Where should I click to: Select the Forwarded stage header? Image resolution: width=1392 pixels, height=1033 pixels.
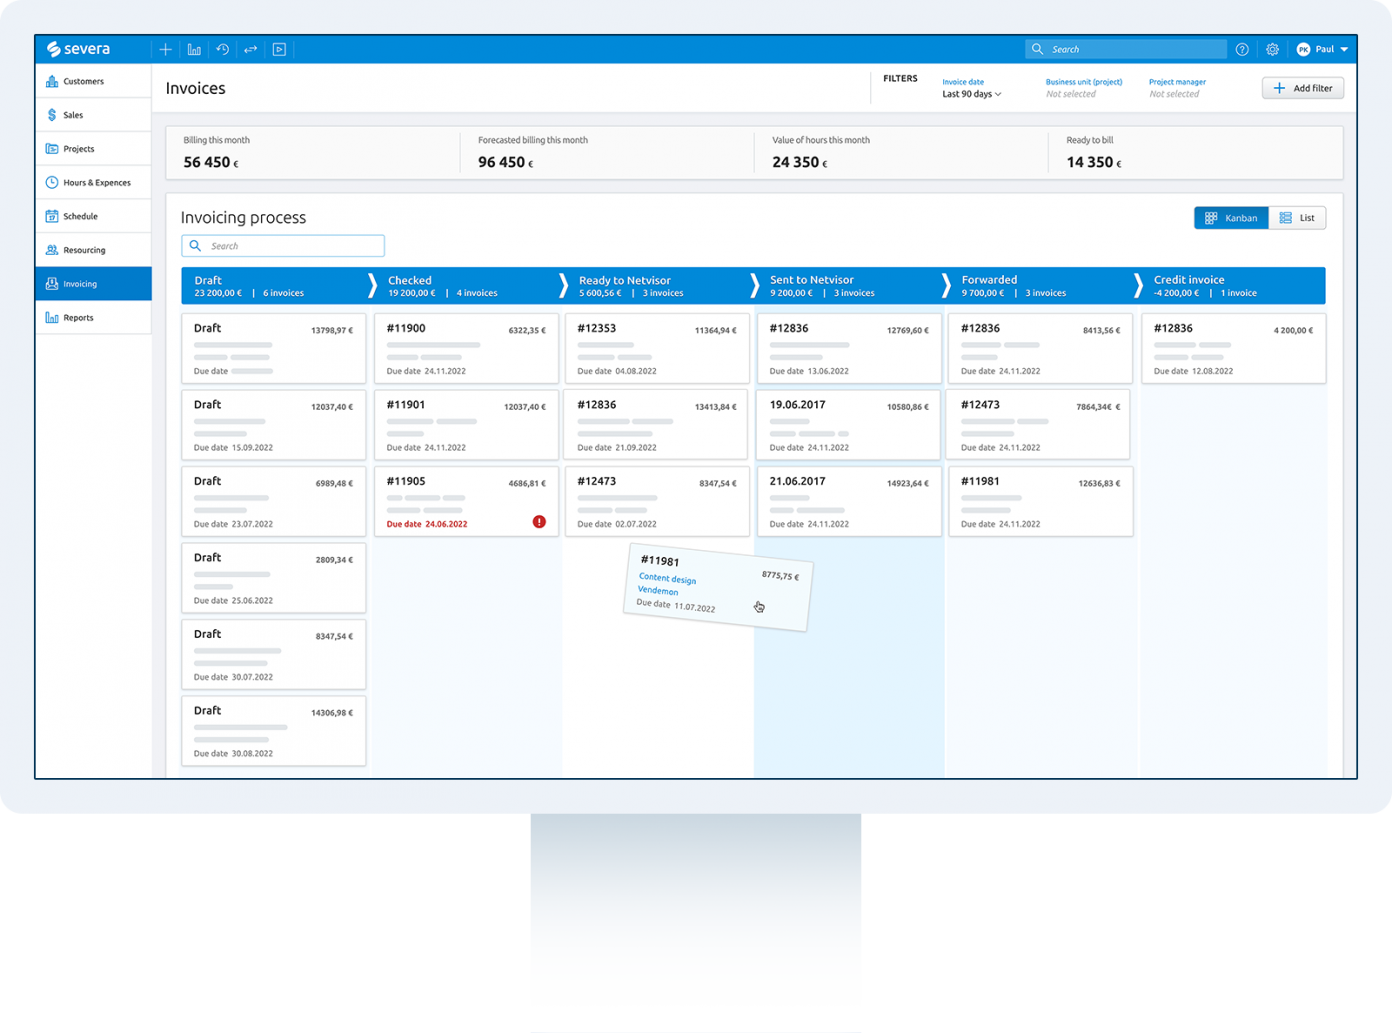pos(1040,286)
